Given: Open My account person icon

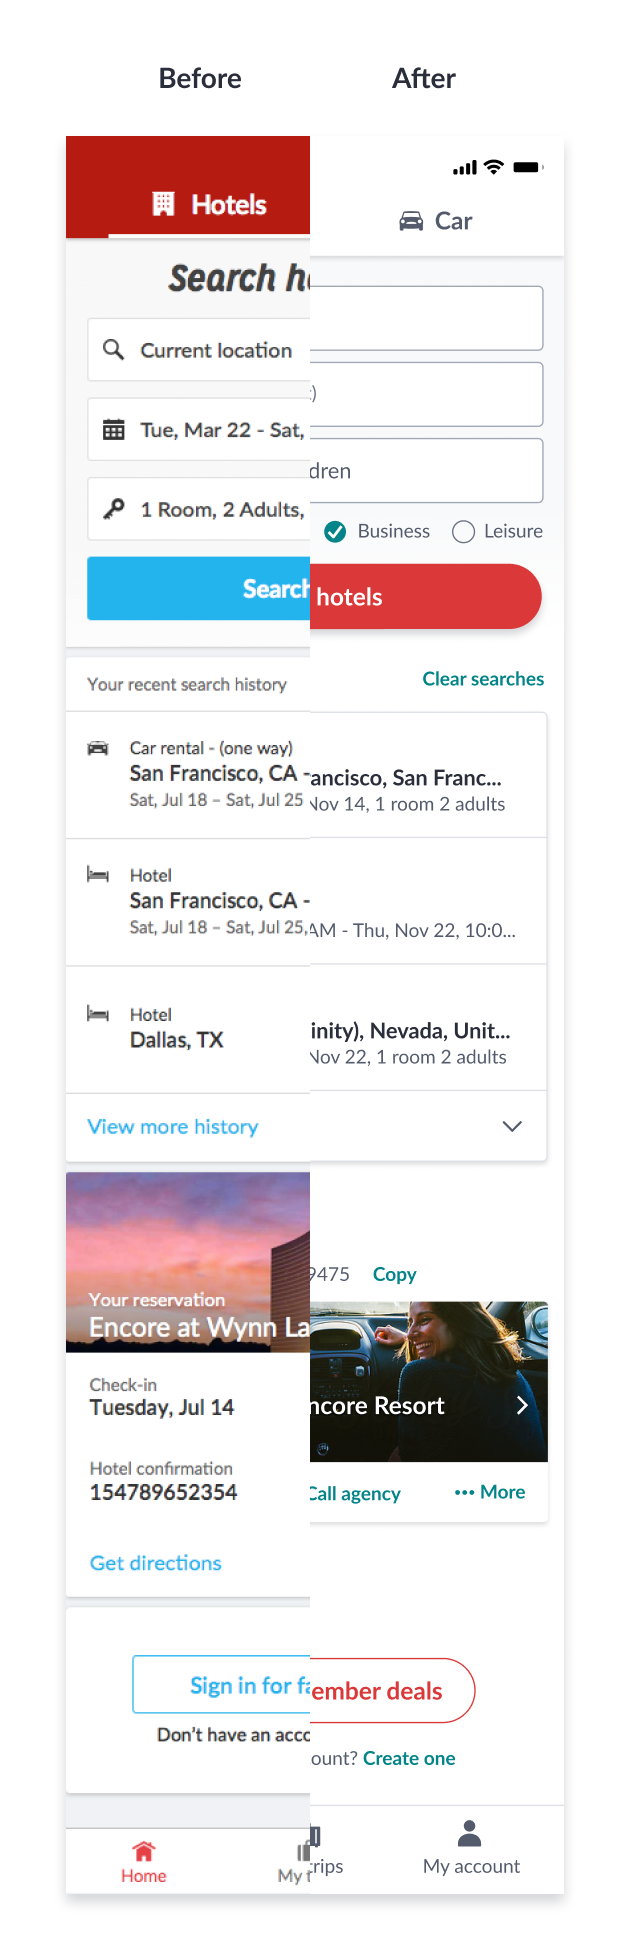Looking at the screenshot, I should point(470,1833).
